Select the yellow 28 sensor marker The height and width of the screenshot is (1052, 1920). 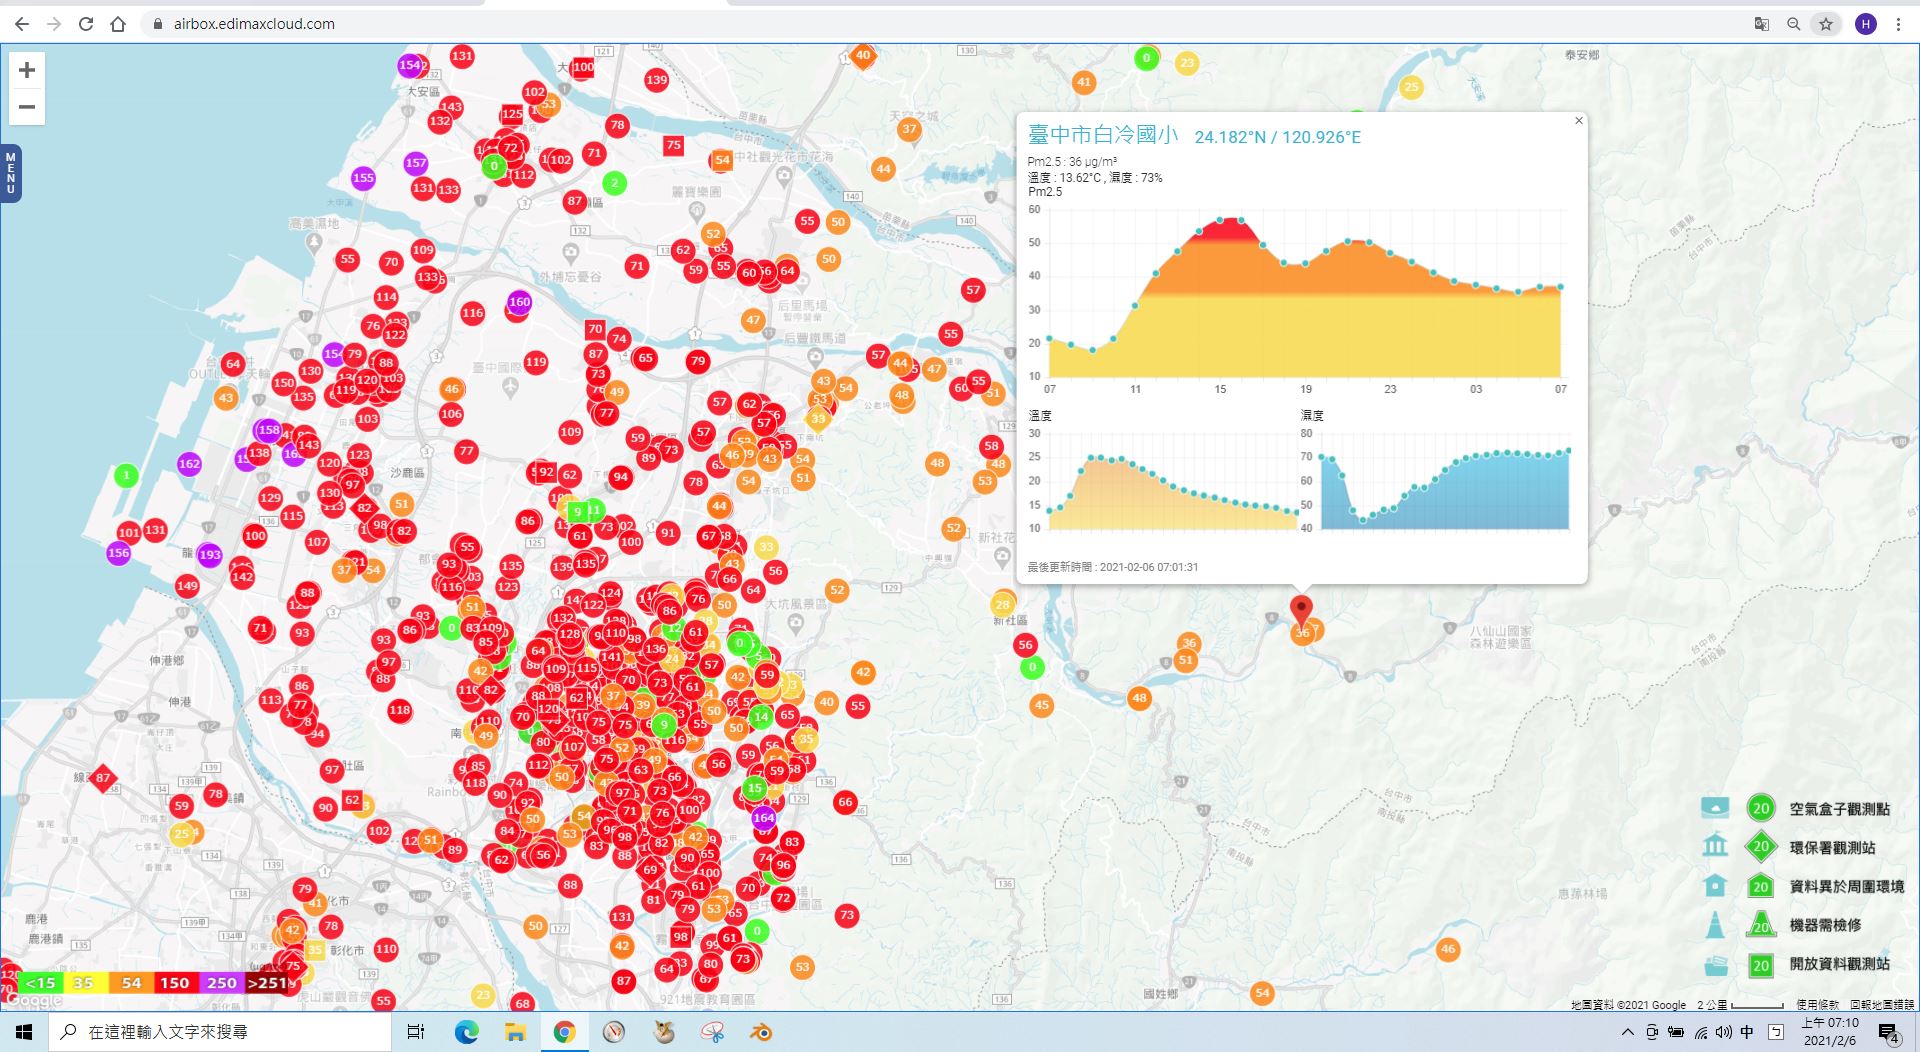pyautogui.click(x=1003, y=605)
